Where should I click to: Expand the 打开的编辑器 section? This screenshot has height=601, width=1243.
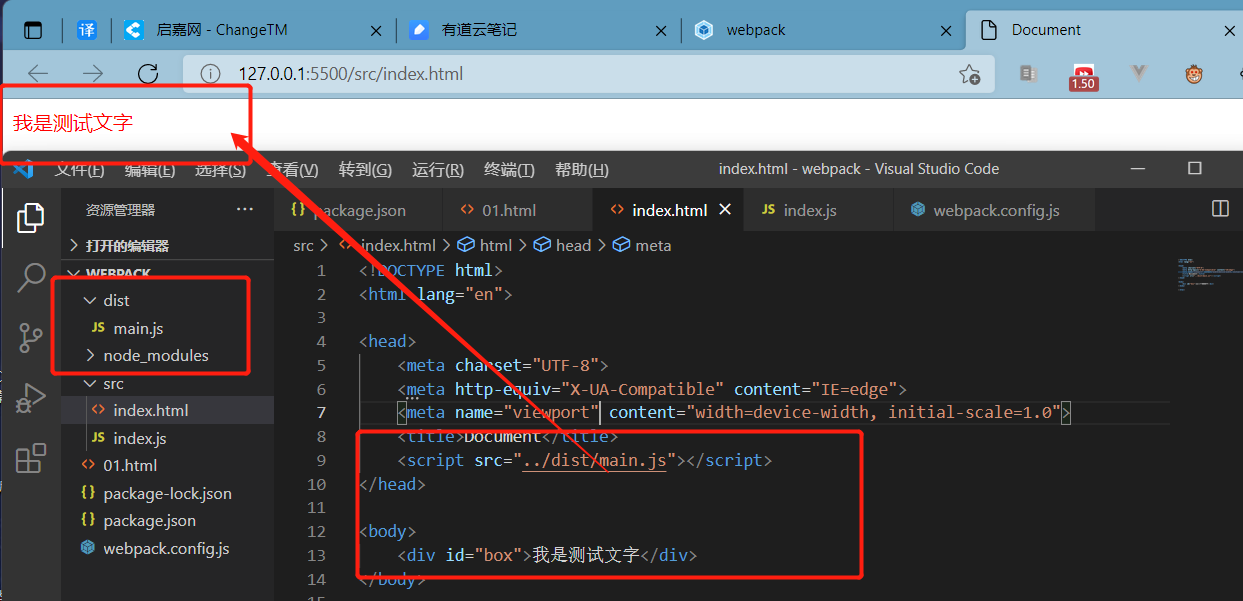(x=167, y=245)
